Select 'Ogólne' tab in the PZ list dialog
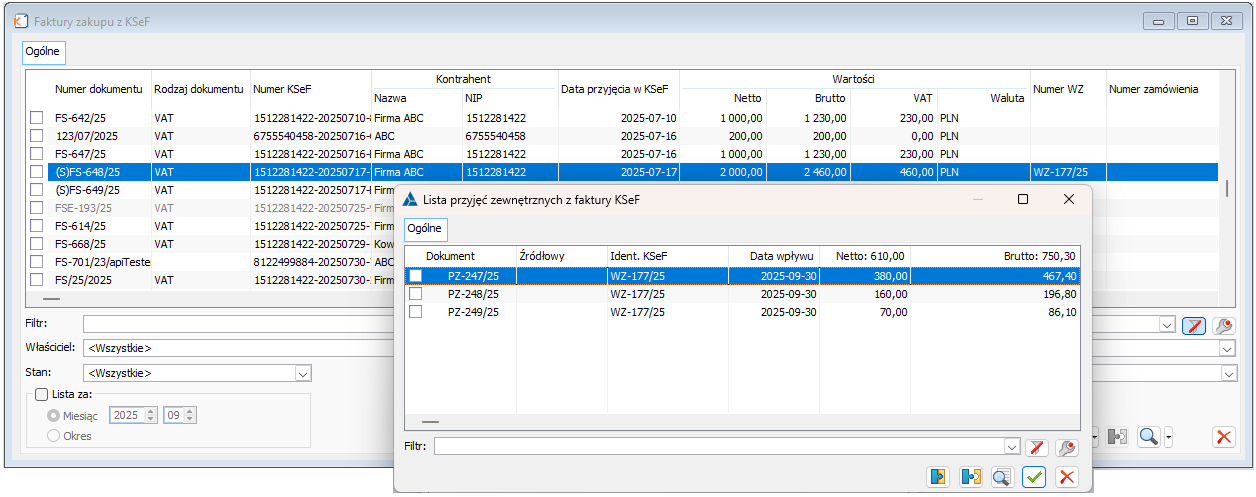Screen dimensions: 1256x497 pyautogui.click(x=425, y=229)
